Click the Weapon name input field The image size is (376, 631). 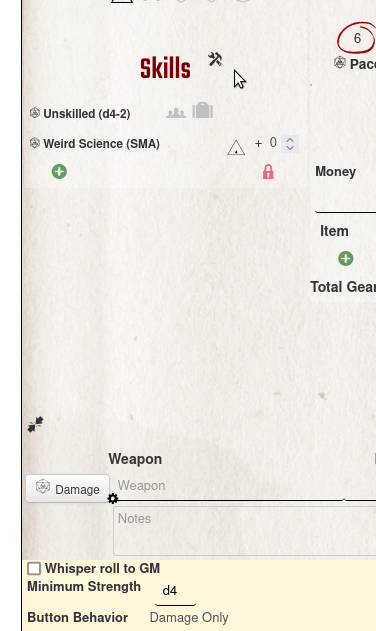click(245, 486)
